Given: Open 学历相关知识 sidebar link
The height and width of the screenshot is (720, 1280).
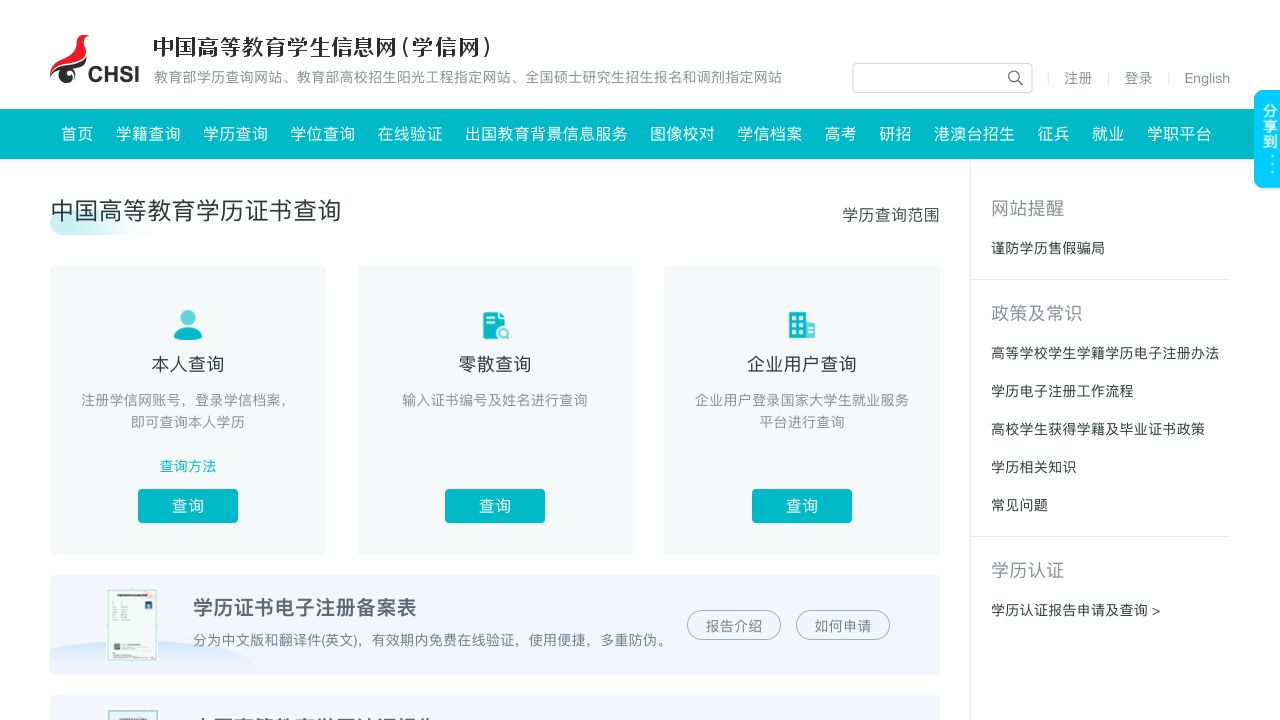Looking at the screenshot, I should pos(1034,467).
